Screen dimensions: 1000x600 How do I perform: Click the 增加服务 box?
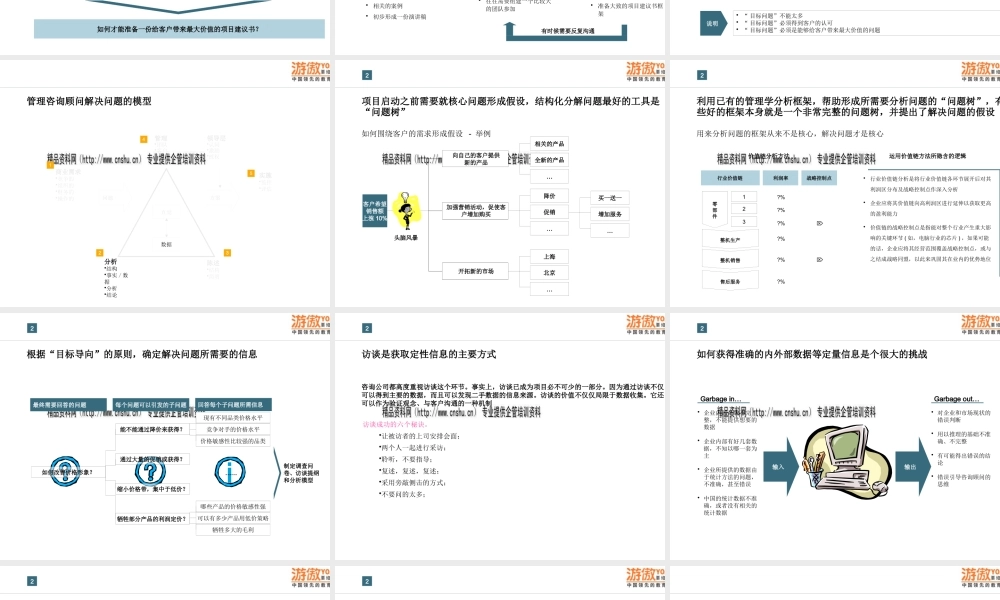click(610, 214)
